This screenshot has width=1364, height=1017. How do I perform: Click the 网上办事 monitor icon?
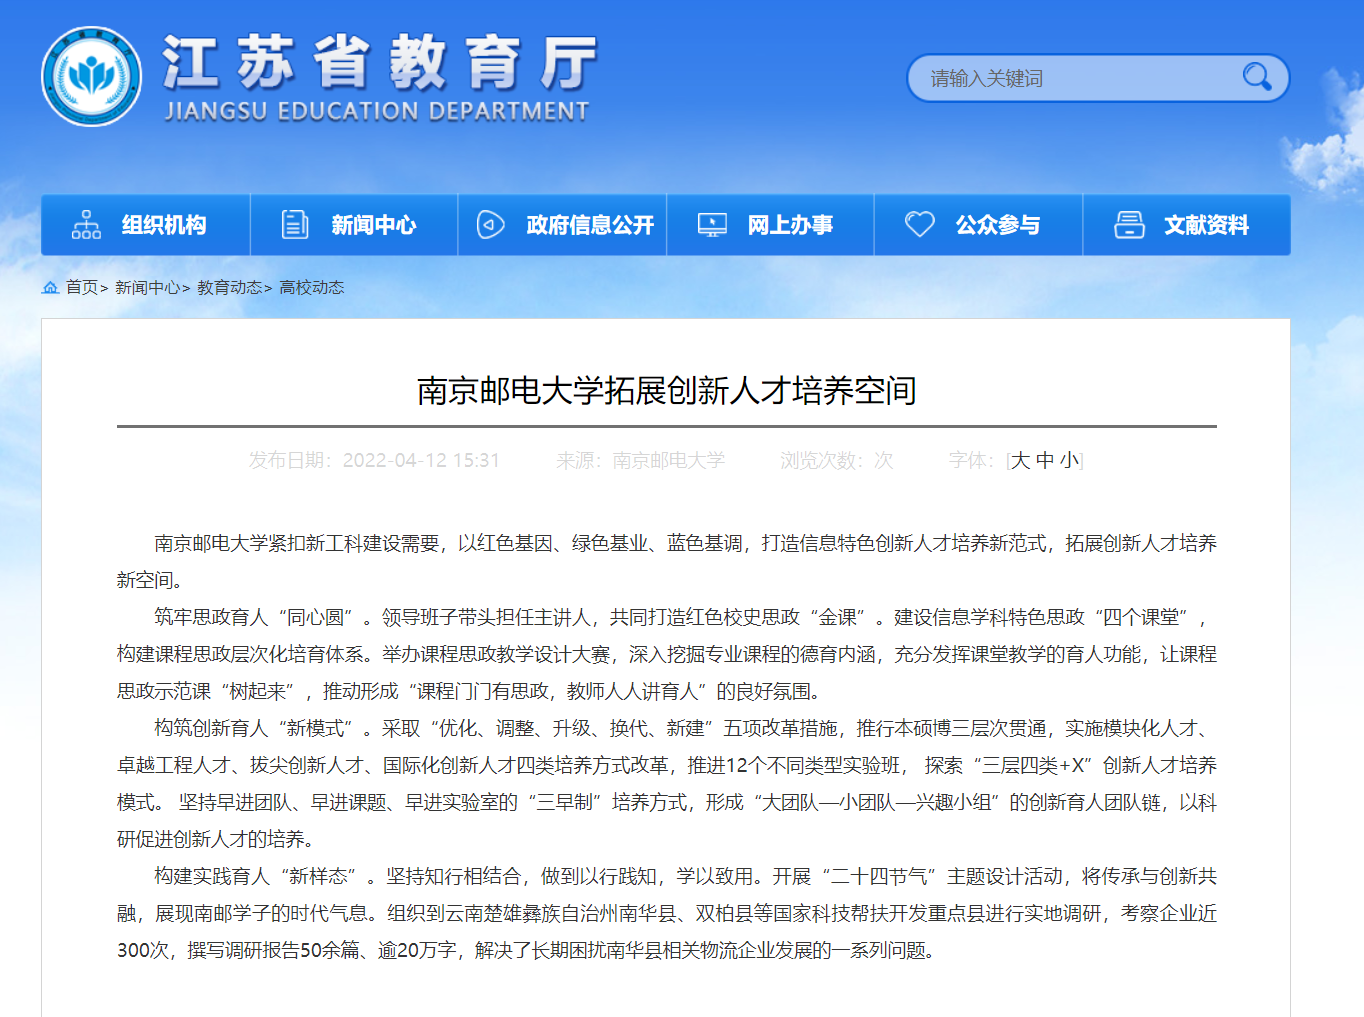(712, 225)
